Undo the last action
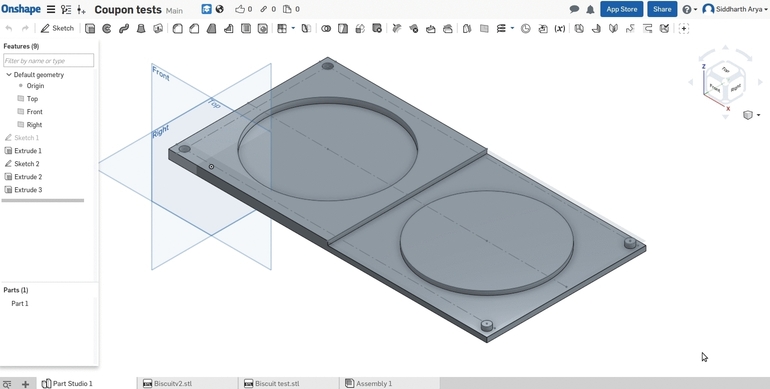 click(x=9, y=28)
